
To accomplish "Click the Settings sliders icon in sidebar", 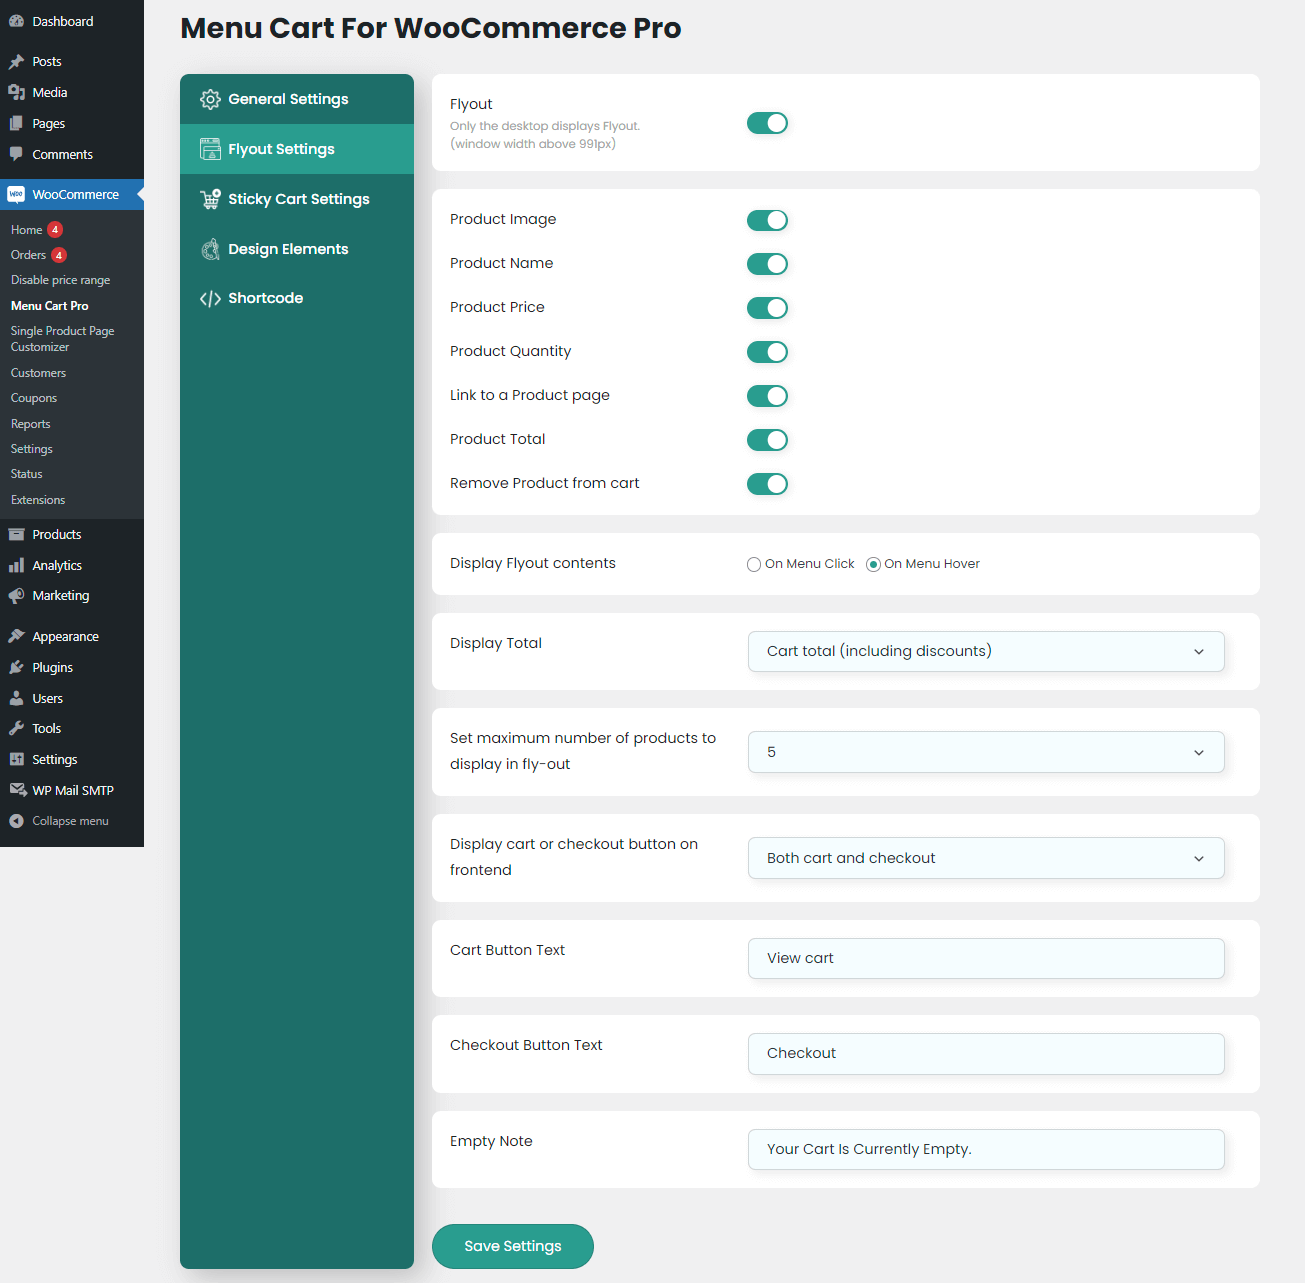I will point(16,760).
